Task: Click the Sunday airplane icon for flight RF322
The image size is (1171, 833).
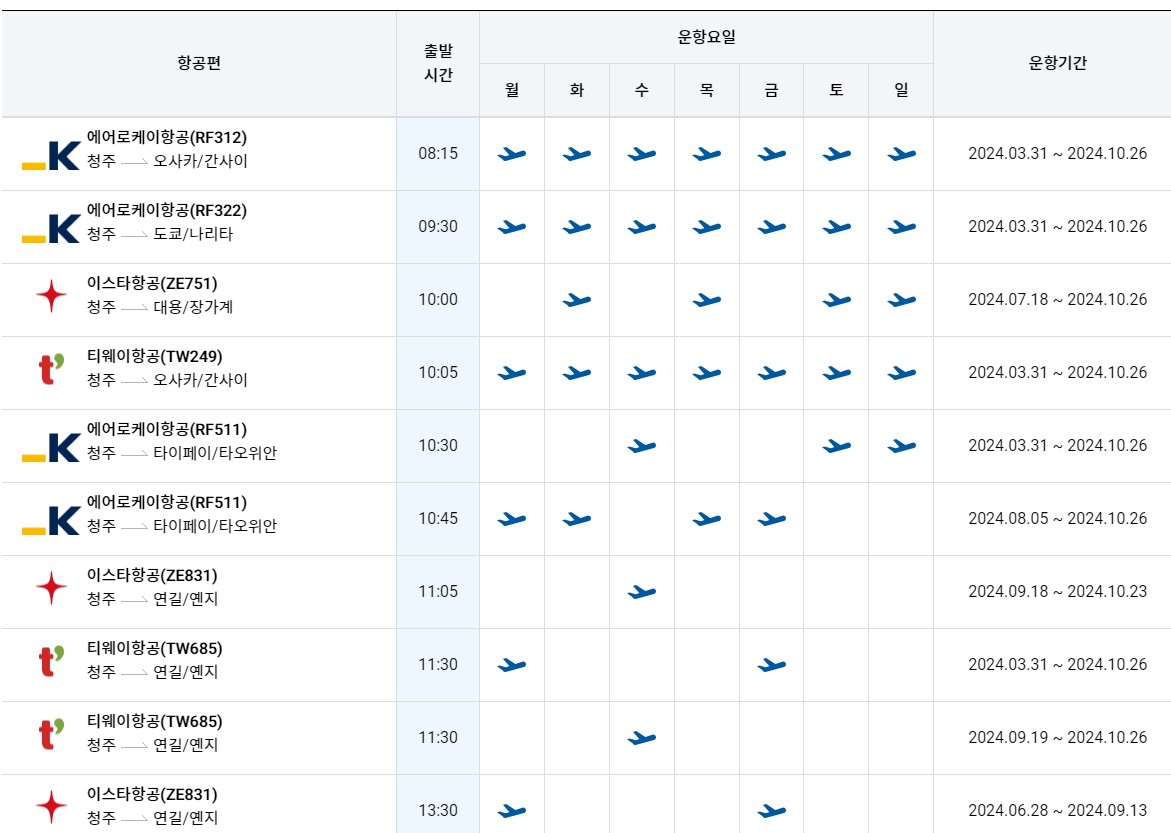Action: [x=902, y=226]
